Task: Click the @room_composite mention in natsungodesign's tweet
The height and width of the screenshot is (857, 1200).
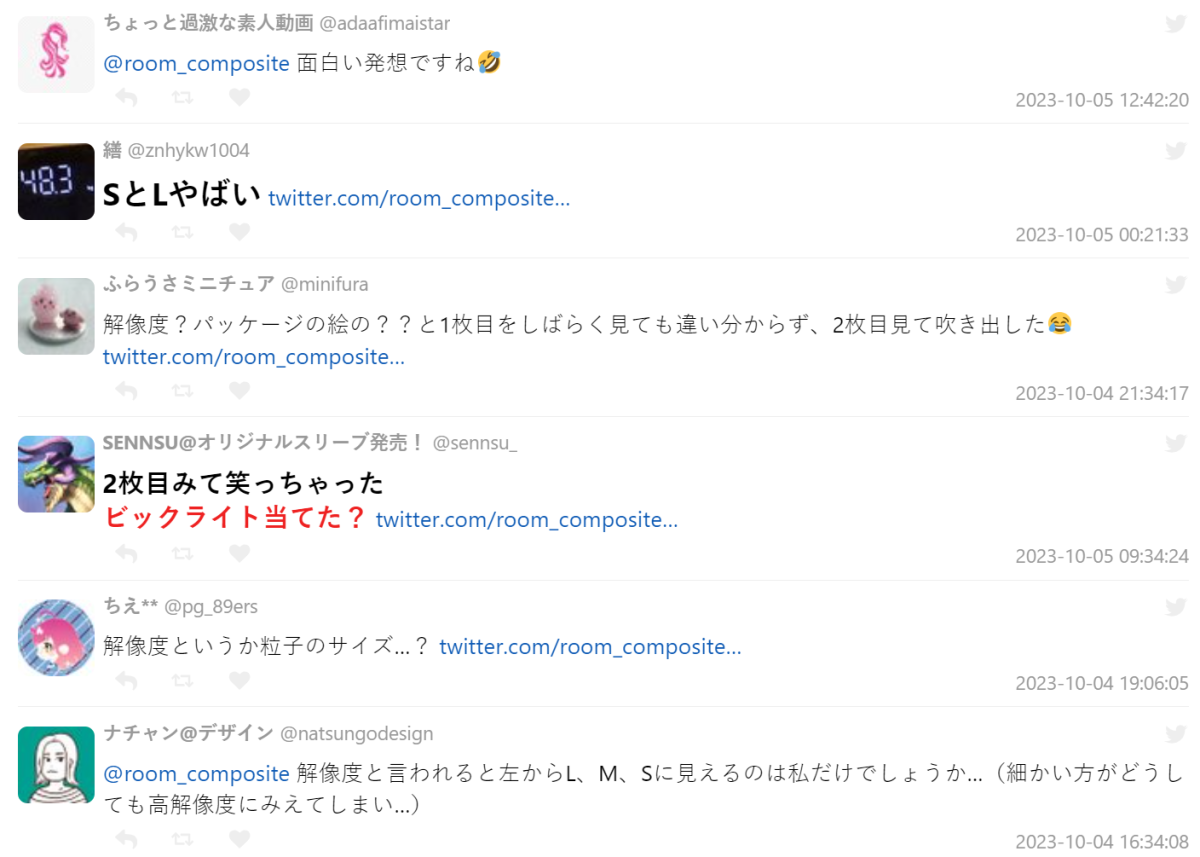Action: point(197,774)
